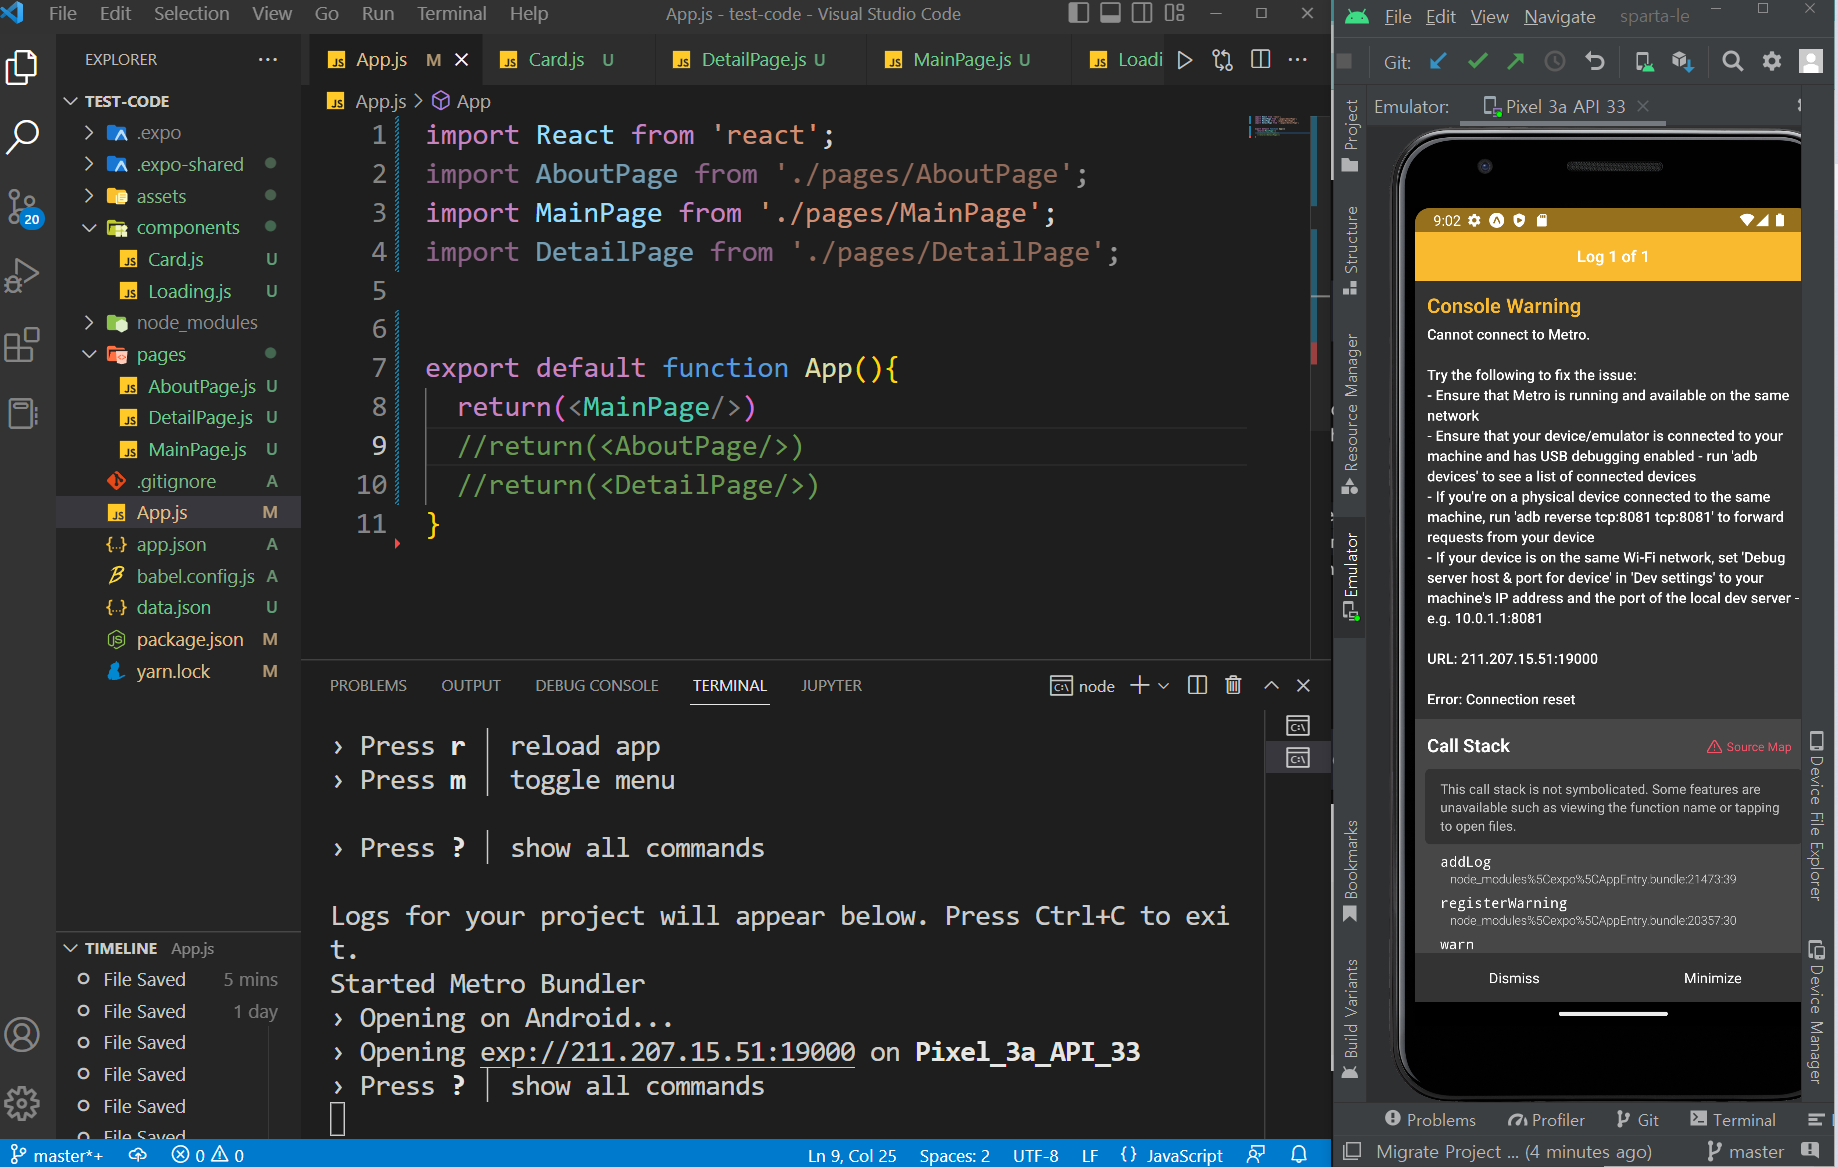Open Android Studio settings gear
Viewport: 1838px width, 1167px height.
pyautogui.click(x=1772, y=62)
